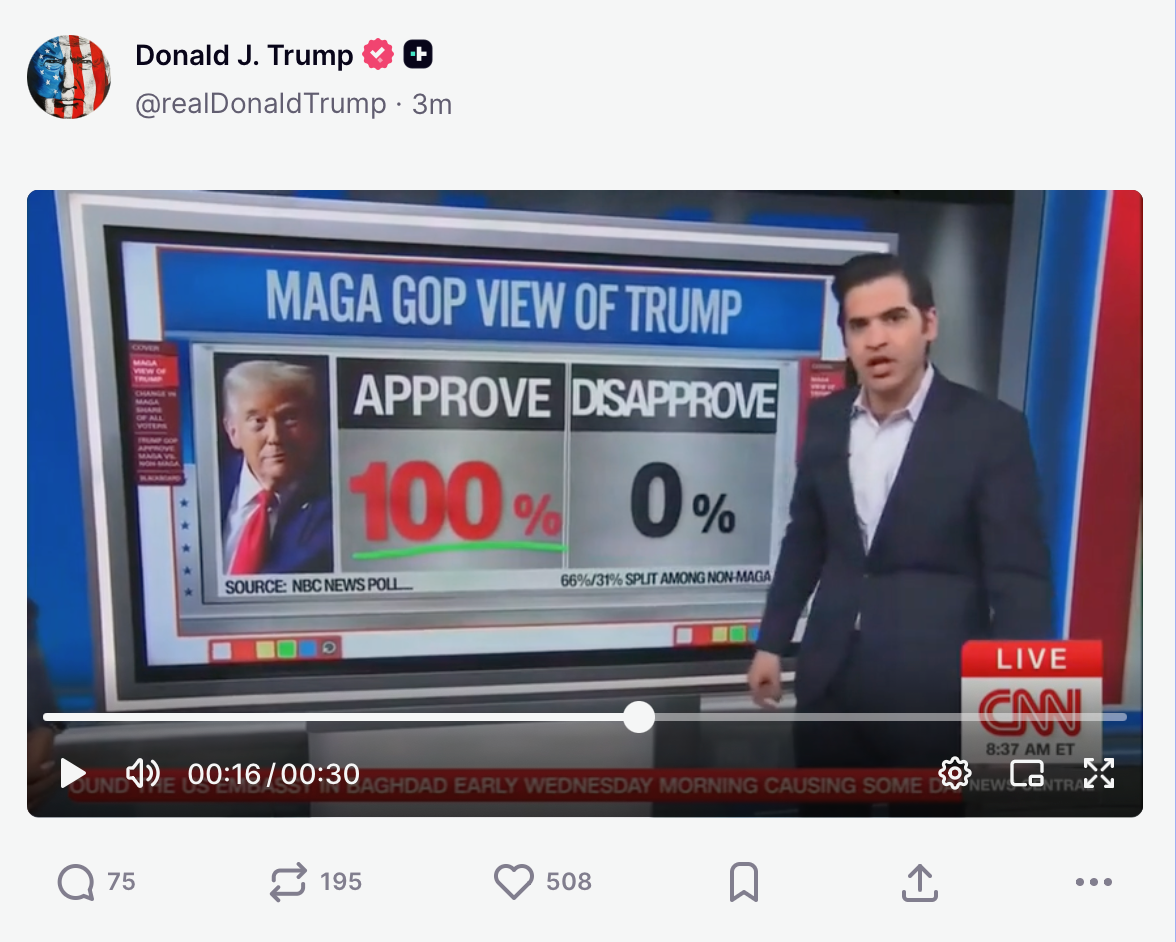Open the @realDonaldTrump handle link
This screenshot has width=1176, height=942.
tap(260, 104)
